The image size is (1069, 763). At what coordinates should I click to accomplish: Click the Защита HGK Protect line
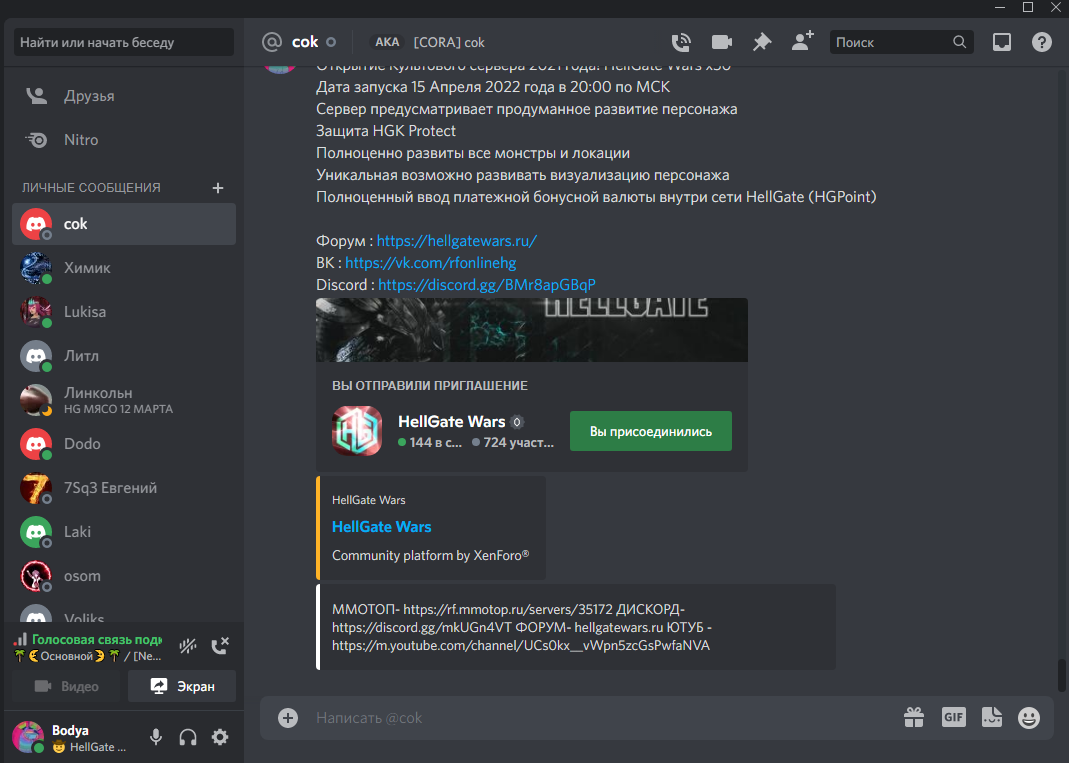pos(386,131)
